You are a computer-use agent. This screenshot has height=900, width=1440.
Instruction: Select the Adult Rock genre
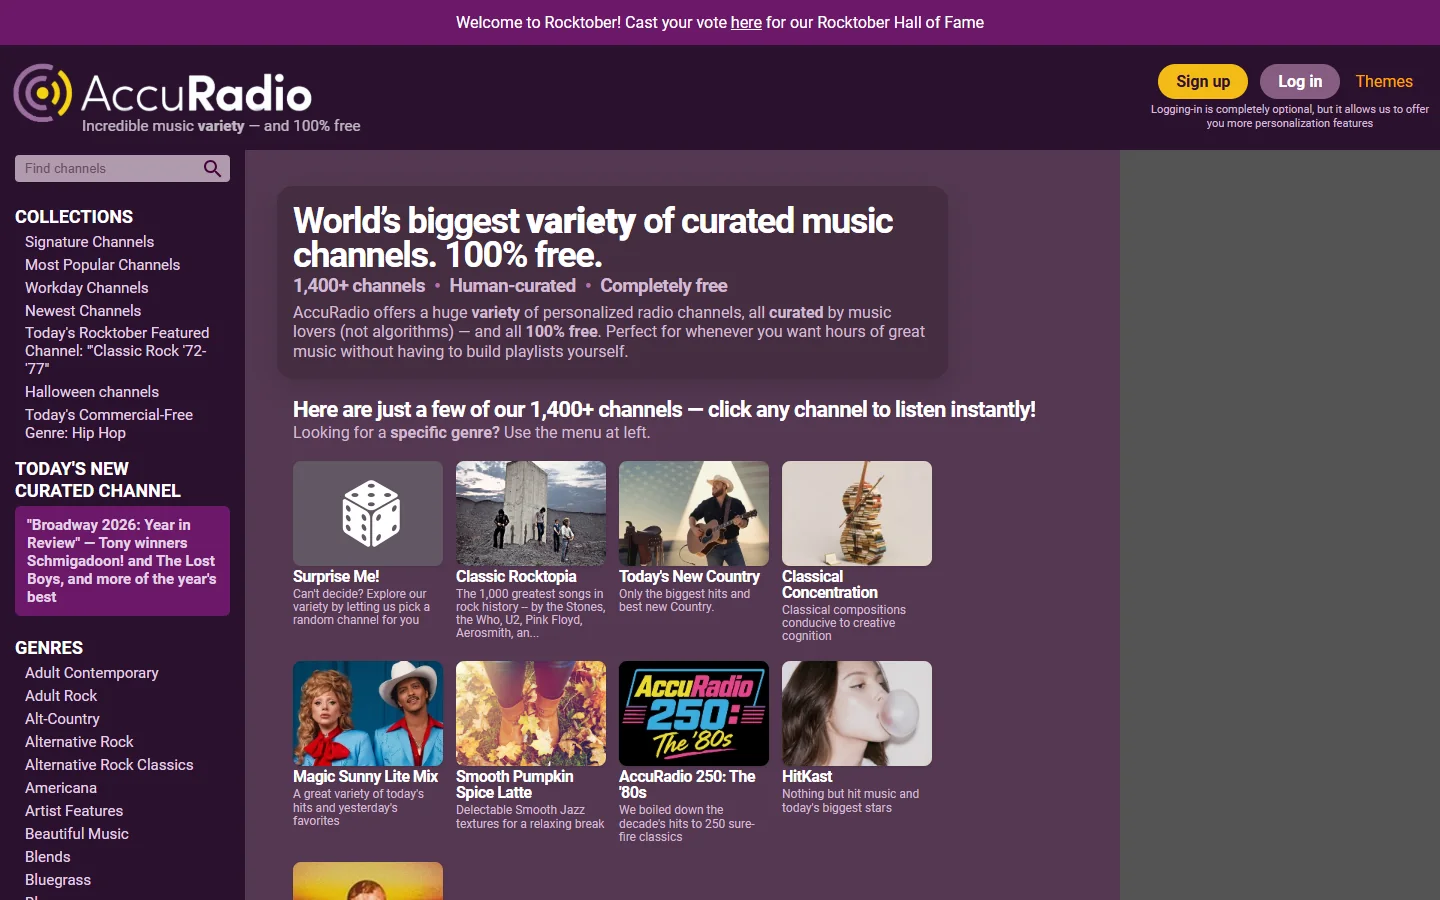point(61,696)
